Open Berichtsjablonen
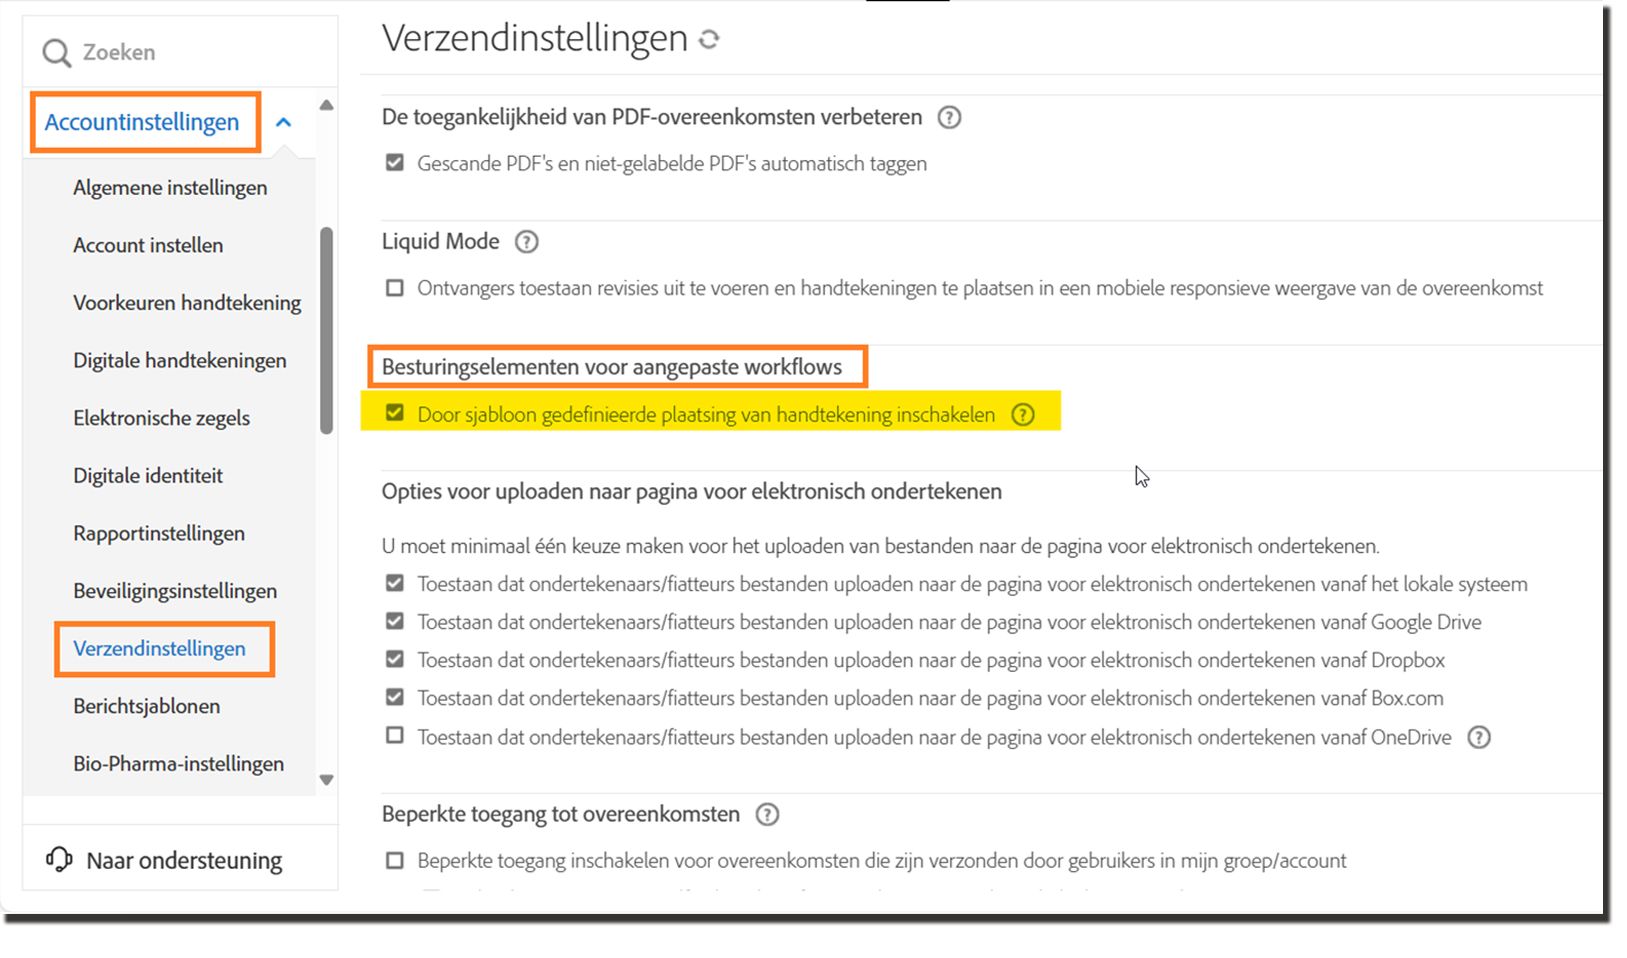Screen dimensions: 1627x958 [147, 707]
